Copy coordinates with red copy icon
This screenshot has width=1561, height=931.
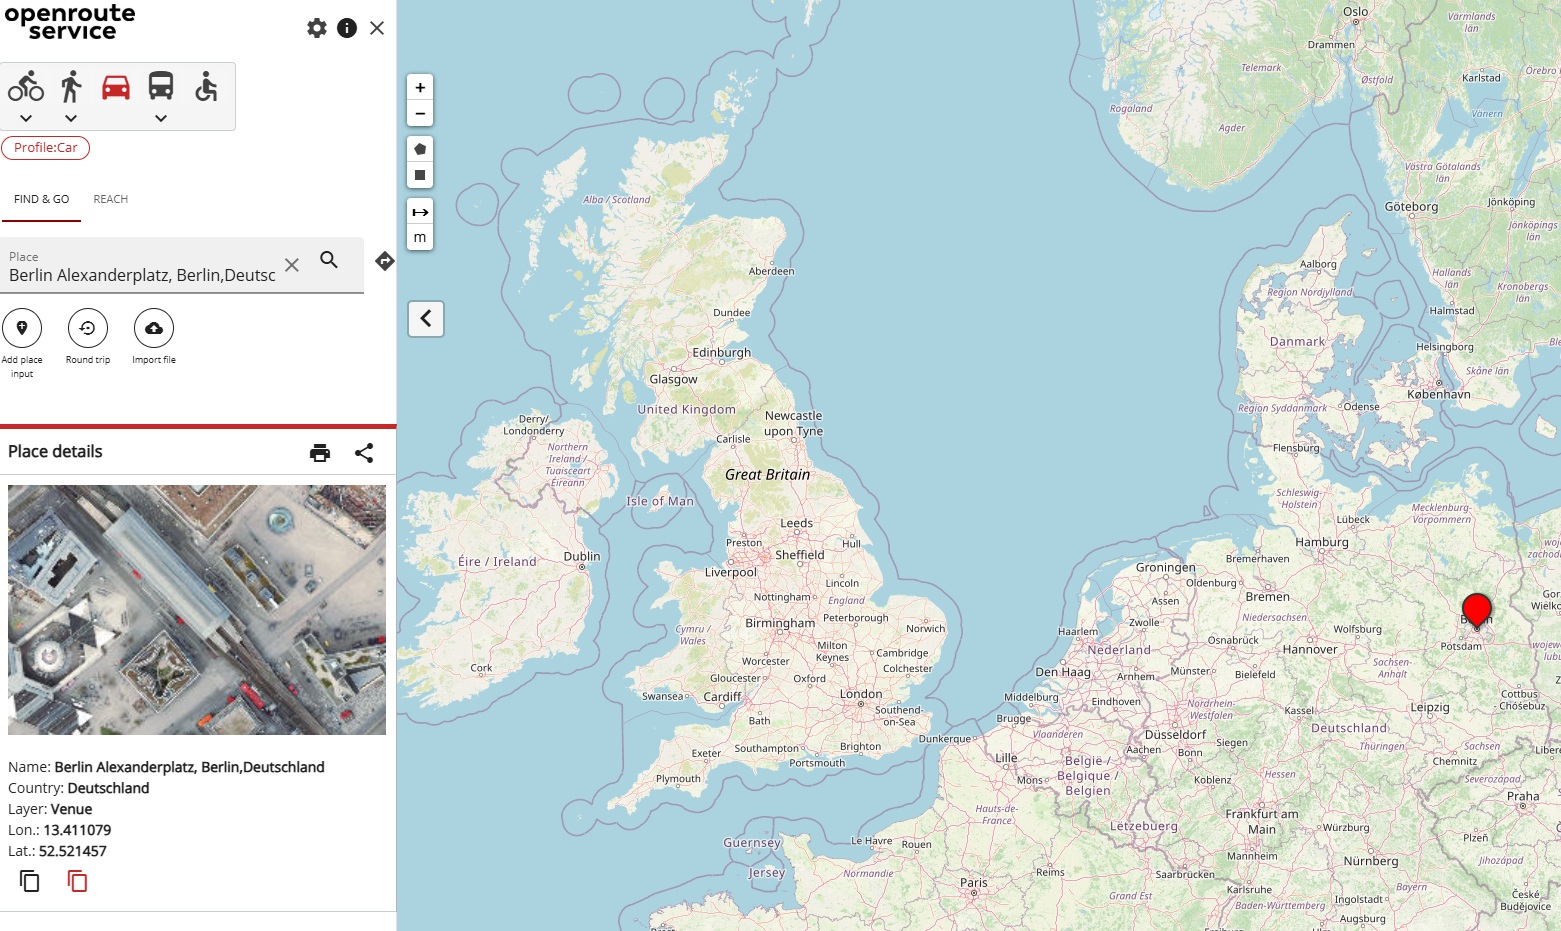pyautogui.click(x=77, y=881)
